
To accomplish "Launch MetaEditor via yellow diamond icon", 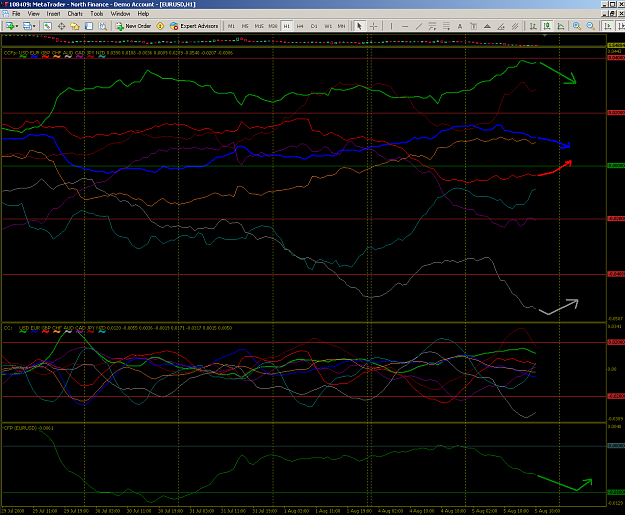I will tap(160, 26).
